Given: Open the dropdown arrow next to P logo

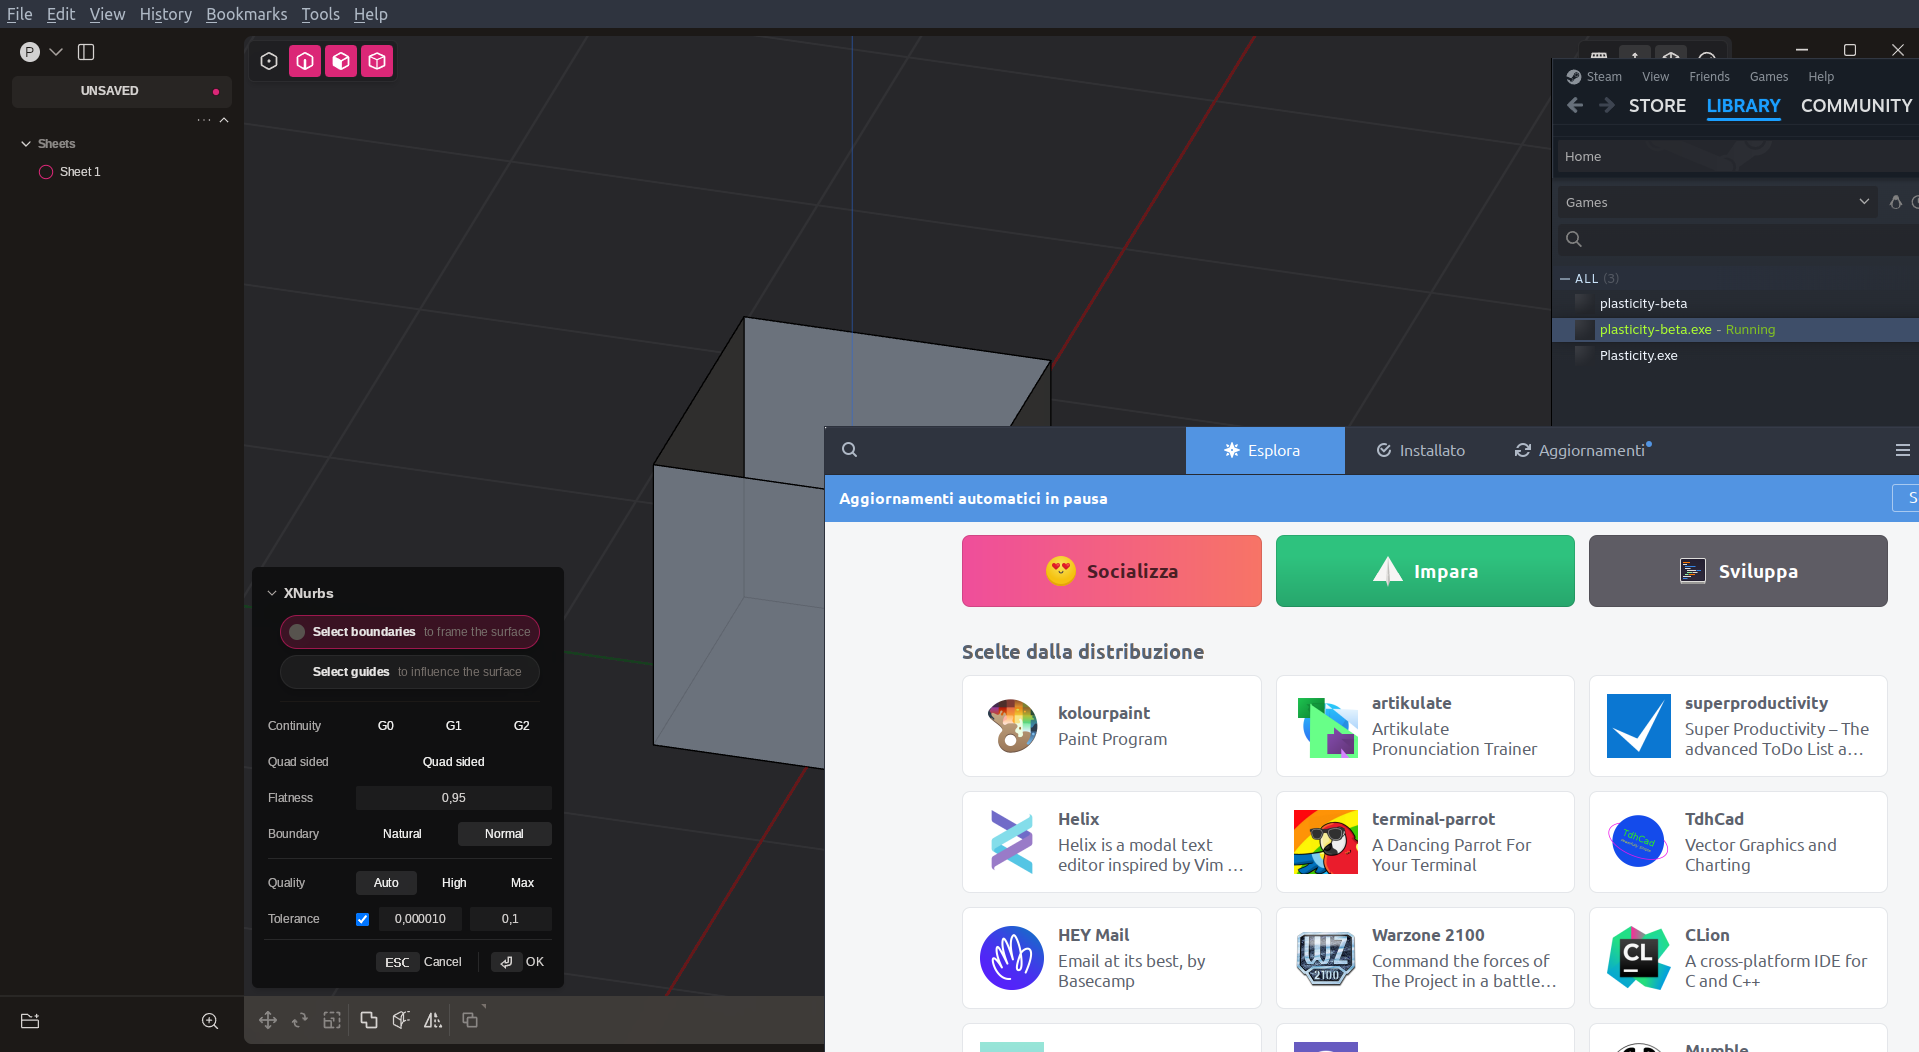Looking at the screenshot, I should coord(56,52).
